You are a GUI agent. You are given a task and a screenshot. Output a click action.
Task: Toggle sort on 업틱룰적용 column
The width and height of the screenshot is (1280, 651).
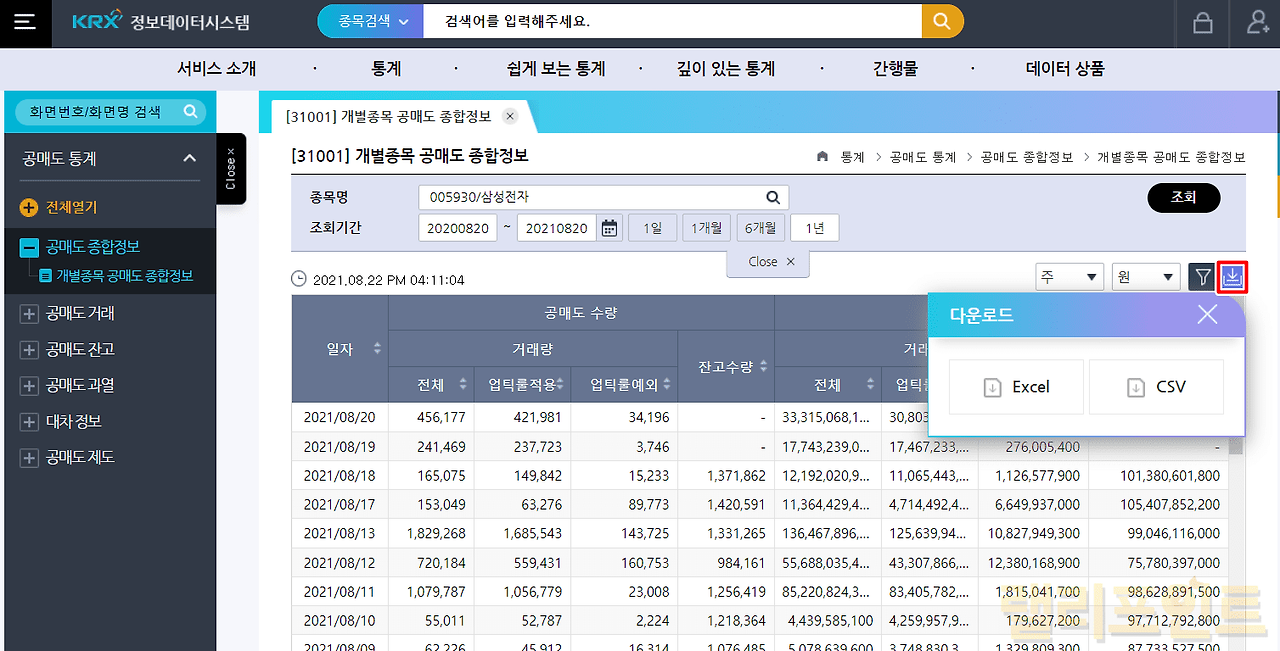pyautogui.click(x=561, y=385)
